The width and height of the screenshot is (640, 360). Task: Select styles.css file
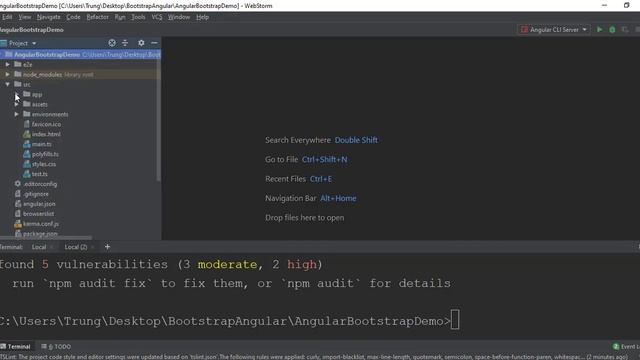(44, 164)
